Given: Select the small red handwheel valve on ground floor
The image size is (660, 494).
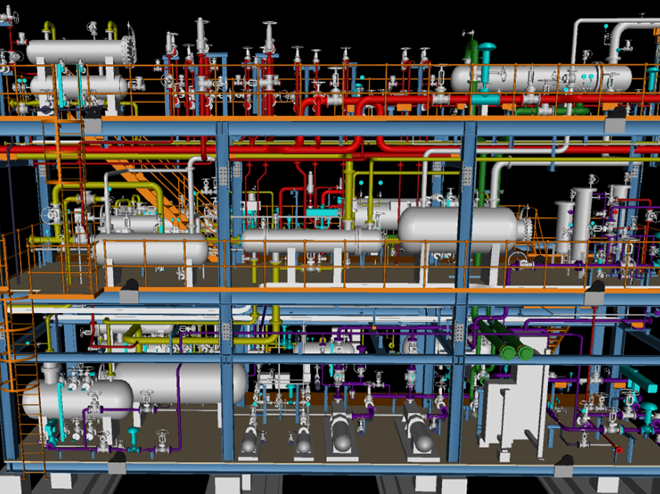Looking at the screenshot, I should point(619,450).
